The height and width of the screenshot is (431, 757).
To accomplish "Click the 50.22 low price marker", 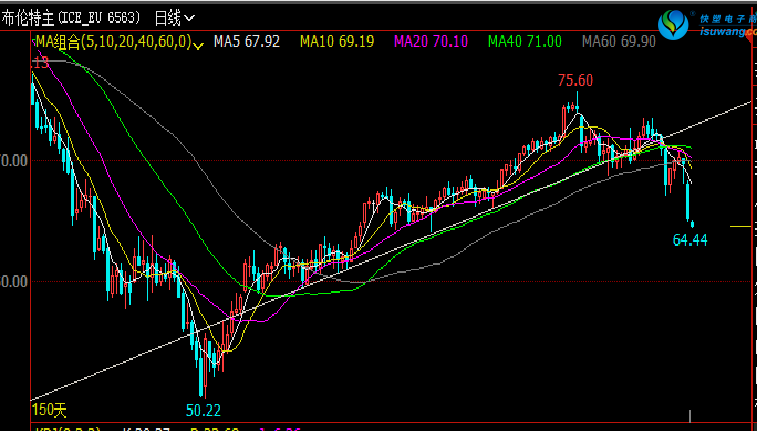I will click(203, 410).
